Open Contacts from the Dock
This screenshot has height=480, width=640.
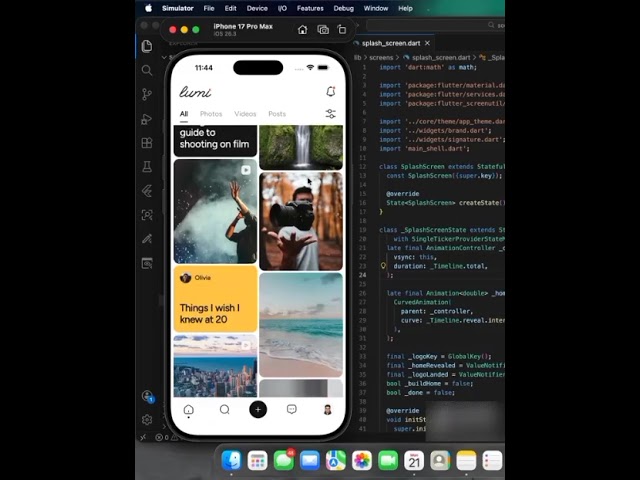point(440,460)
